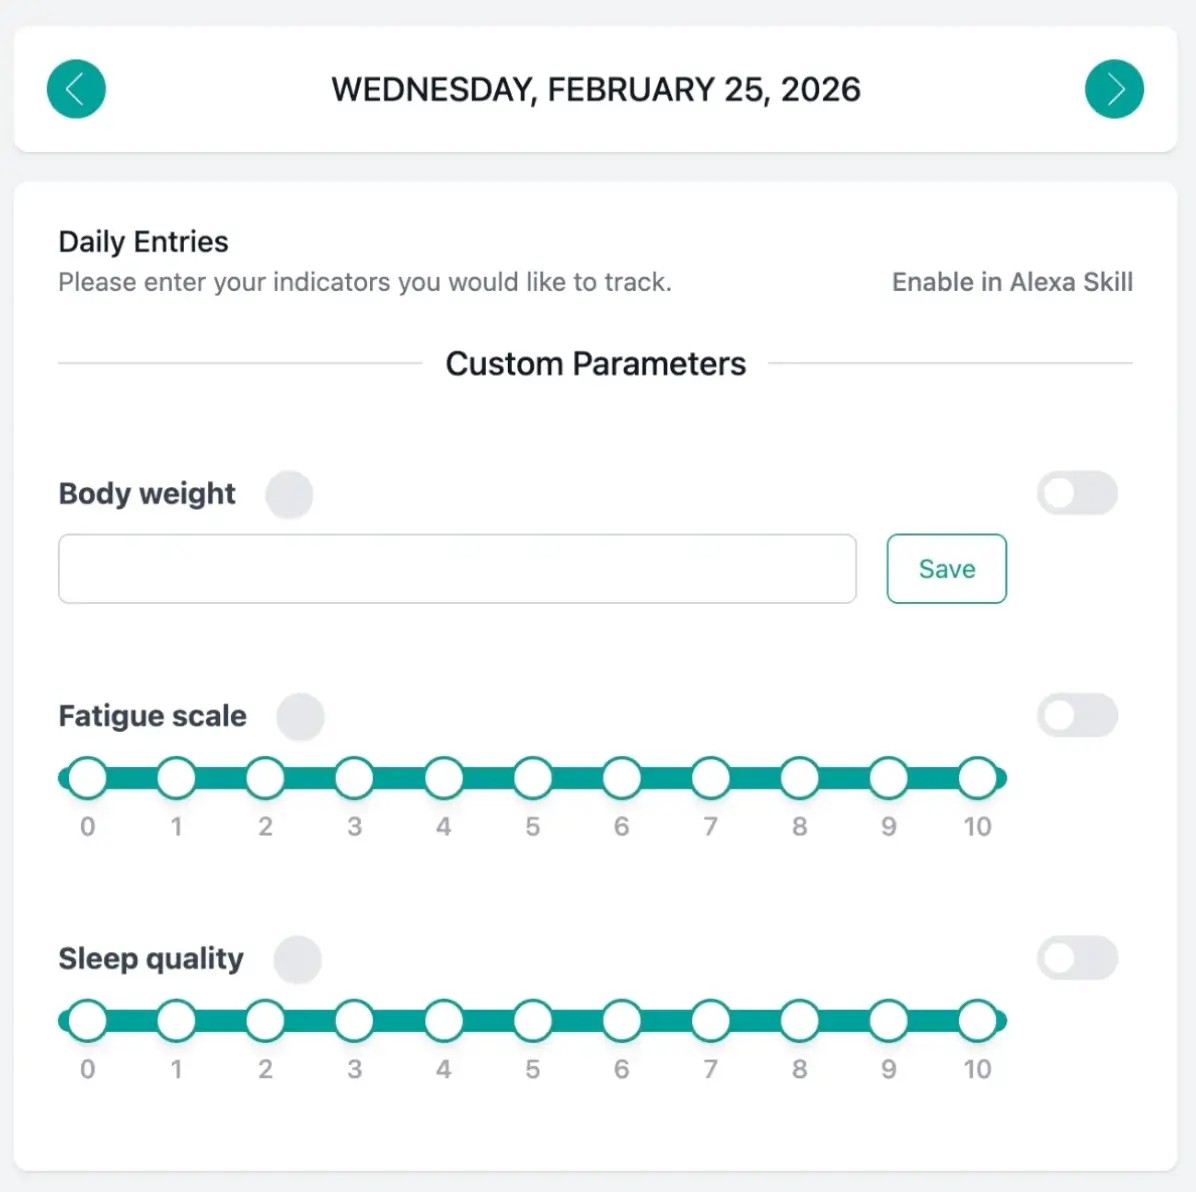Select 10 on the sleep quality scale
Image resolution: width=1196 pixels, height=1192 pixels.
pos(978,1019)
